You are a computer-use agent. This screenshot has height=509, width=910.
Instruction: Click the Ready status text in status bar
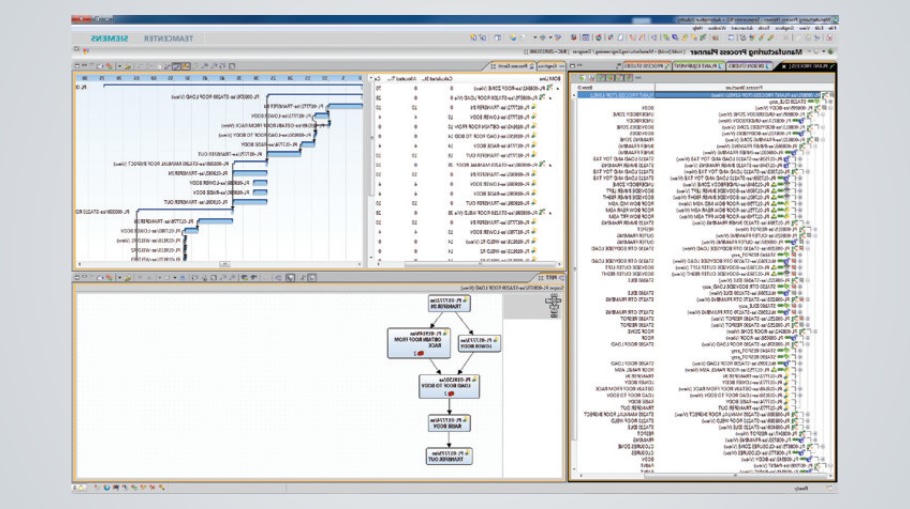click(801, 489)
